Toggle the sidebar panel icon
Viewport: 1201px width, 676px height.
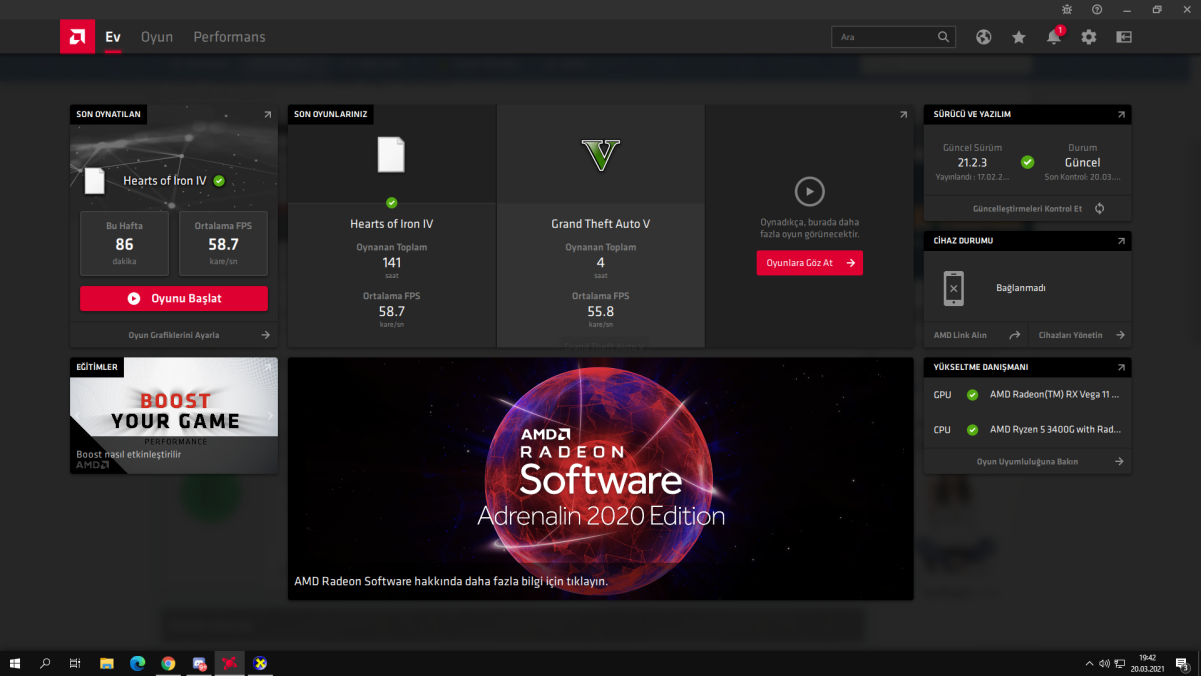tap(1124, 37)
